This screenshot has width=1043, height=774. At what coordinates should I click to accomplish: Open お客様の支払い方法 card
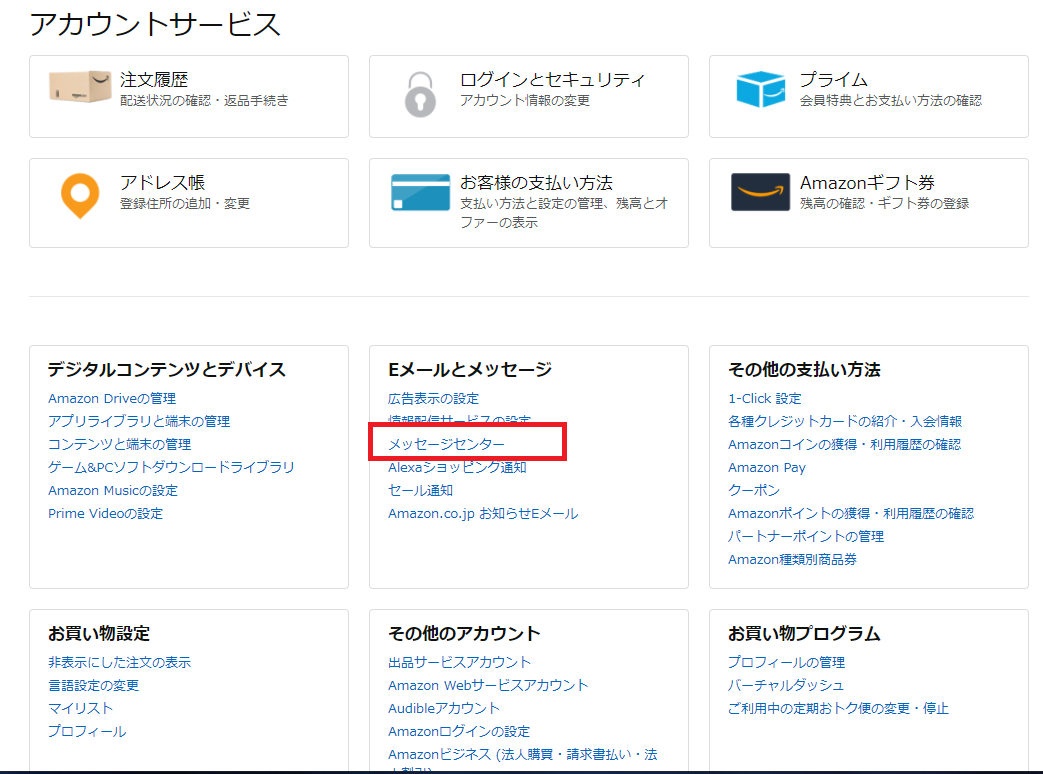coord(529,203)
